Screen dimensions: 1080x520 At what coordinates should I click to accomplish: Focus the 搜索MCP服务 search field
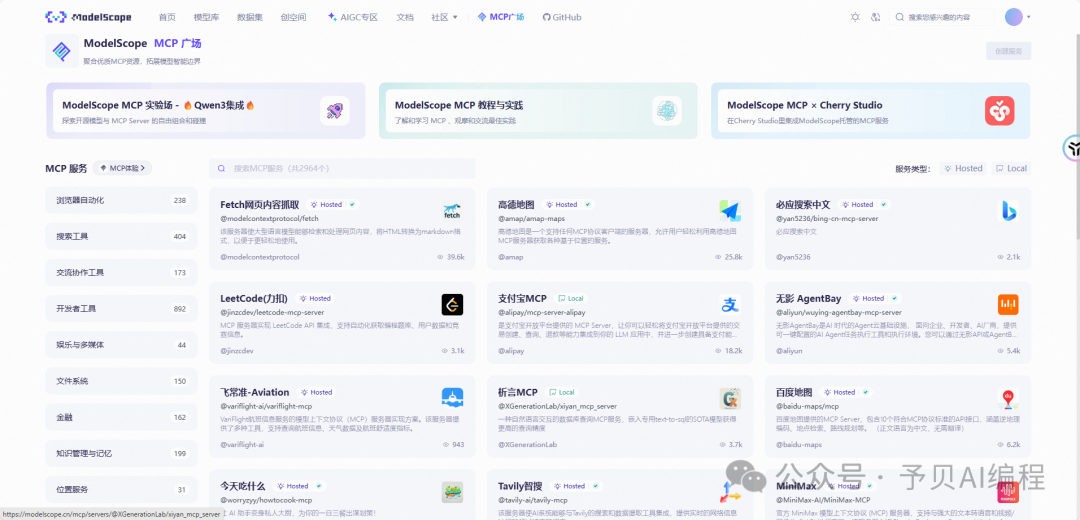pyautogui.click(x=342, y=168)
